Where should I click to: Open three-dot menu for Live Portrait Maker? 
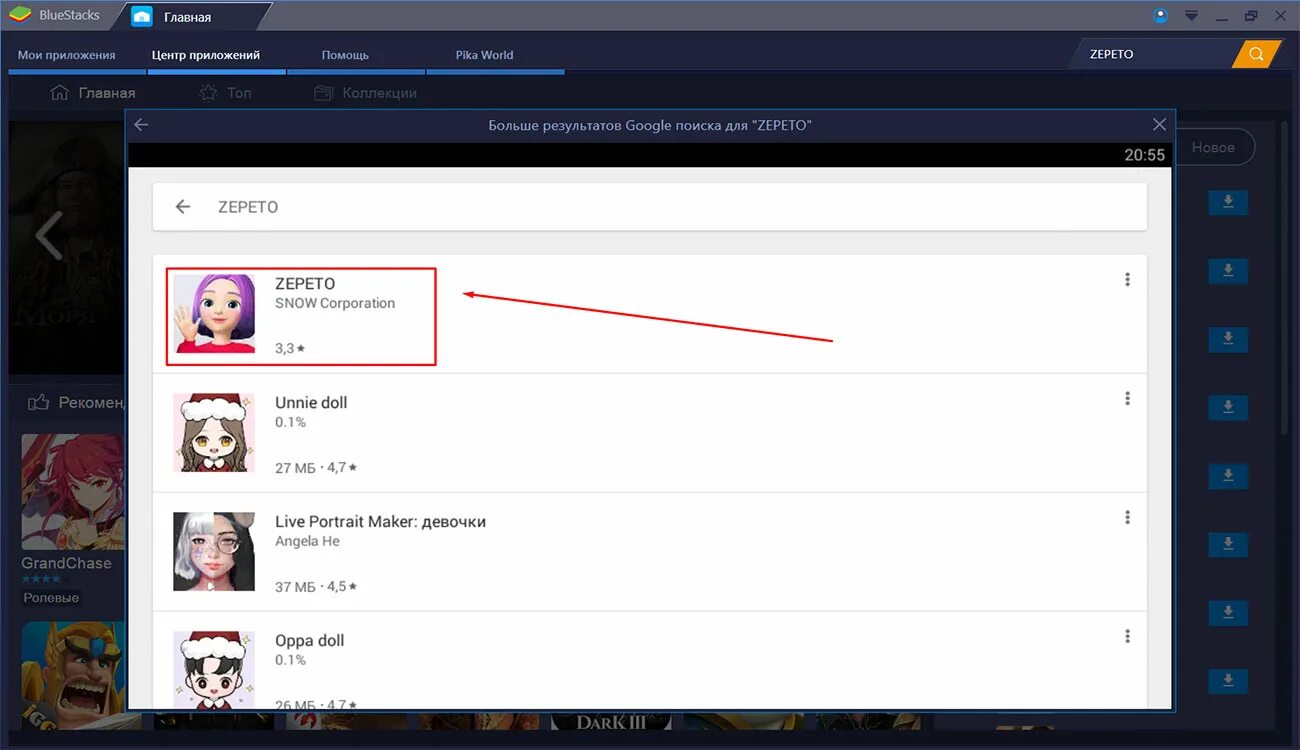coord(1127,518)
